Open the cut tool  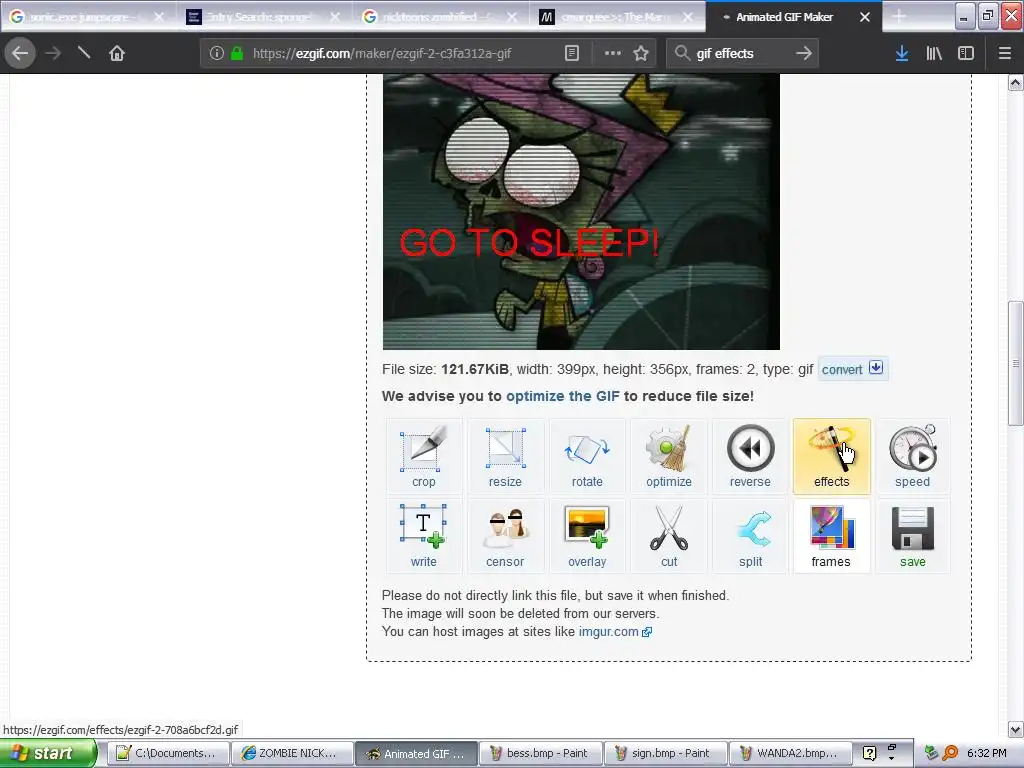click(669, 536)
